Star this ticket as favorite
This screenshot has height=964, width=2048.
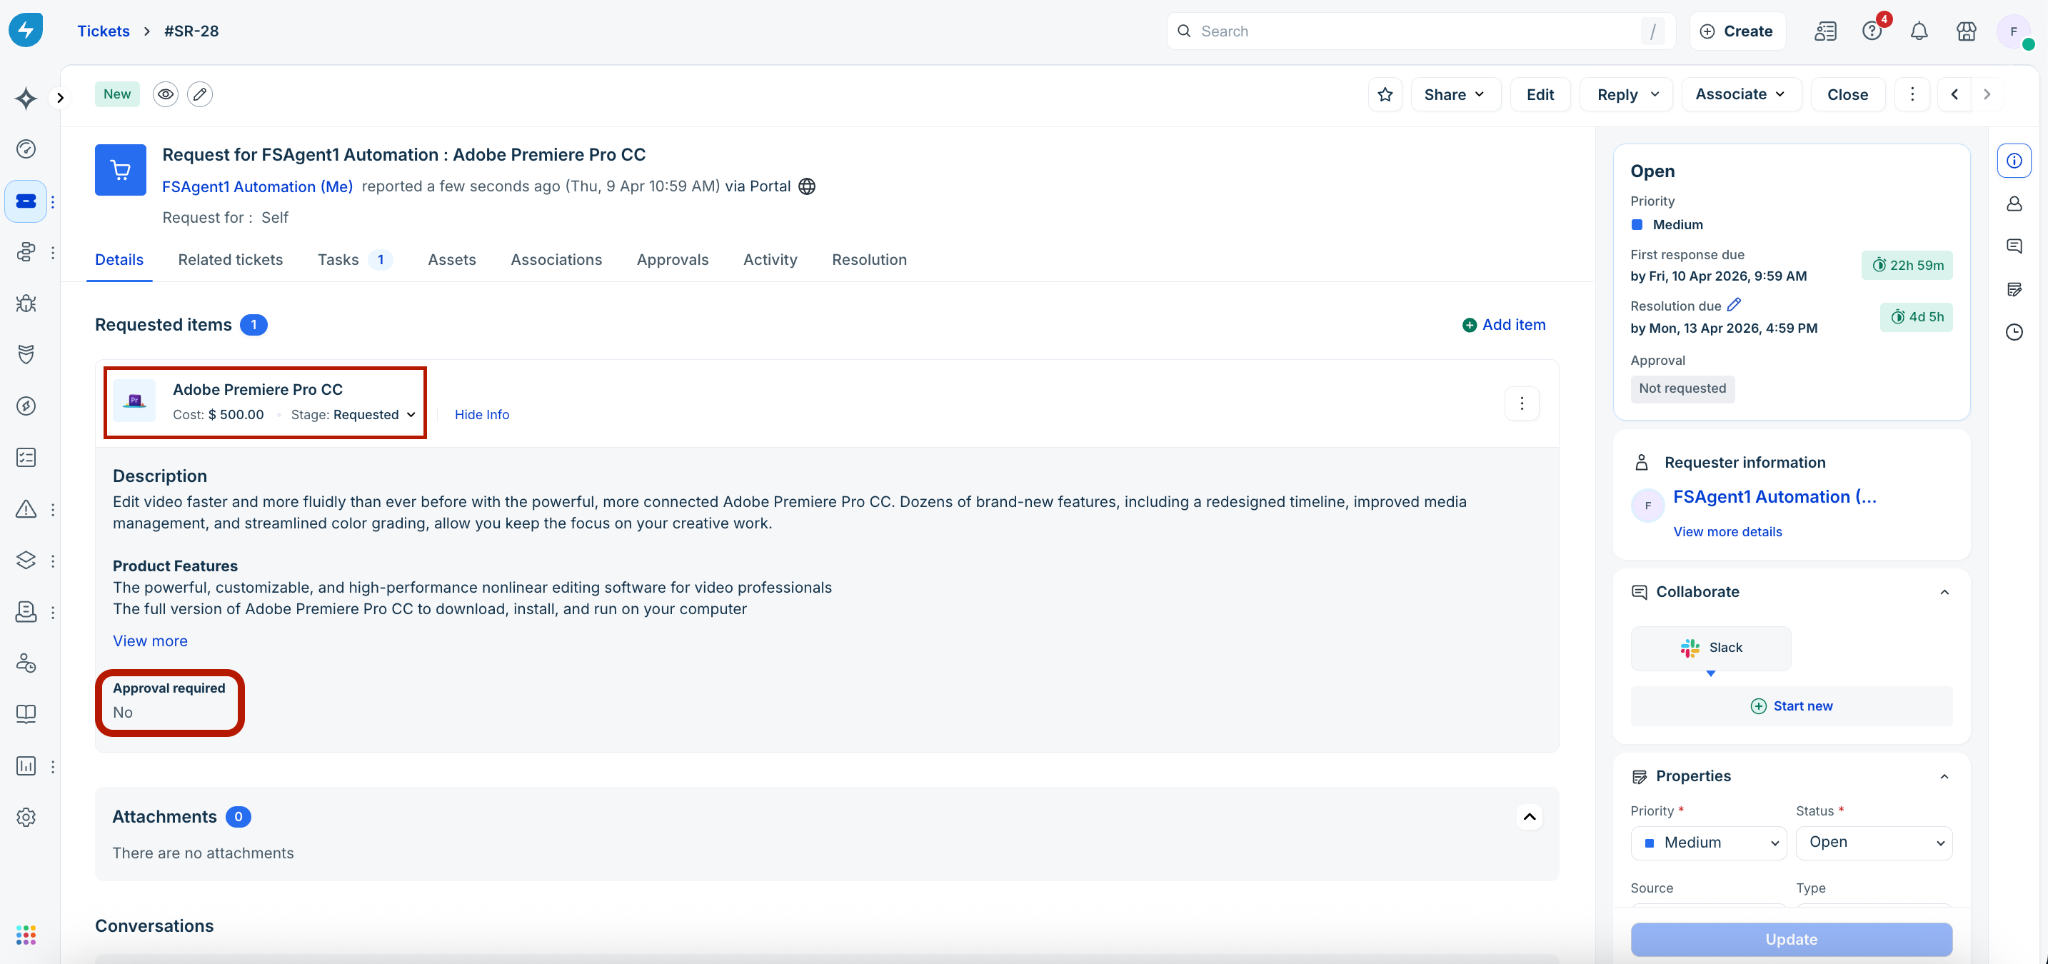(x=1385, y=94)
